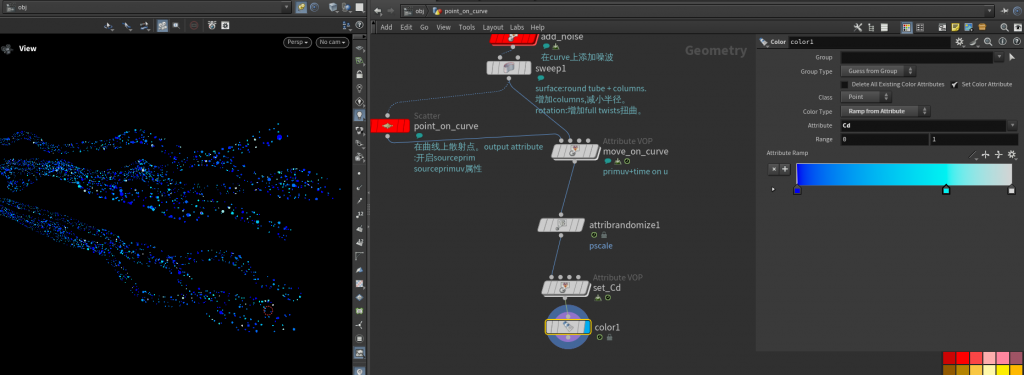Click the red no-snap circle icon in viewport toolbar
The height and width of the screenshot is (375, 1024).
[194, 25]
